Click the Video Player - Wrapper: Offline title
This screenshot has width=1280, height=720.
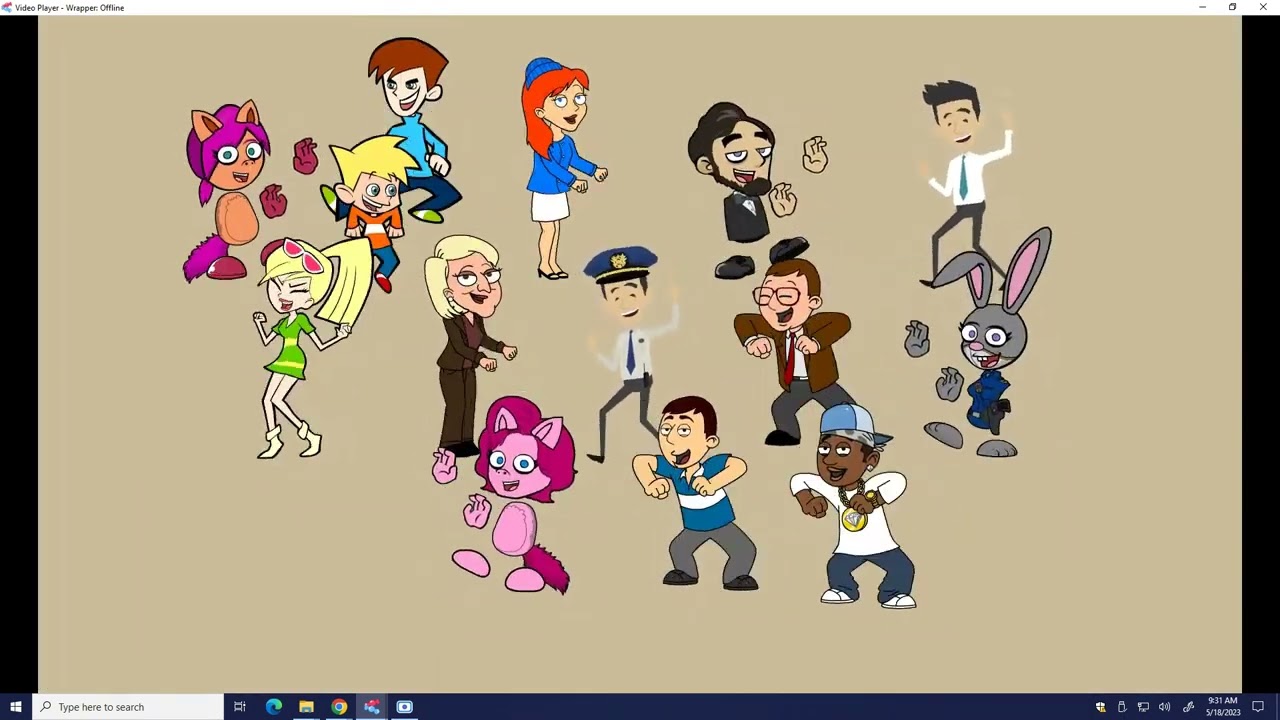(x=70, y=8)
